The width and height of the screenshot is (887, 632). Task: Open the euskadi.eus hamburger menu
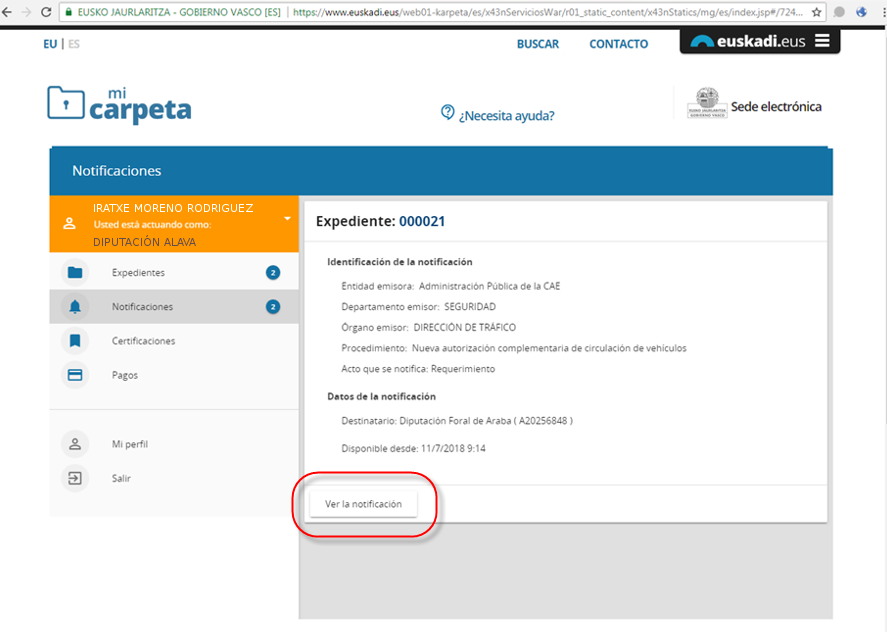(x=822, y=41)
